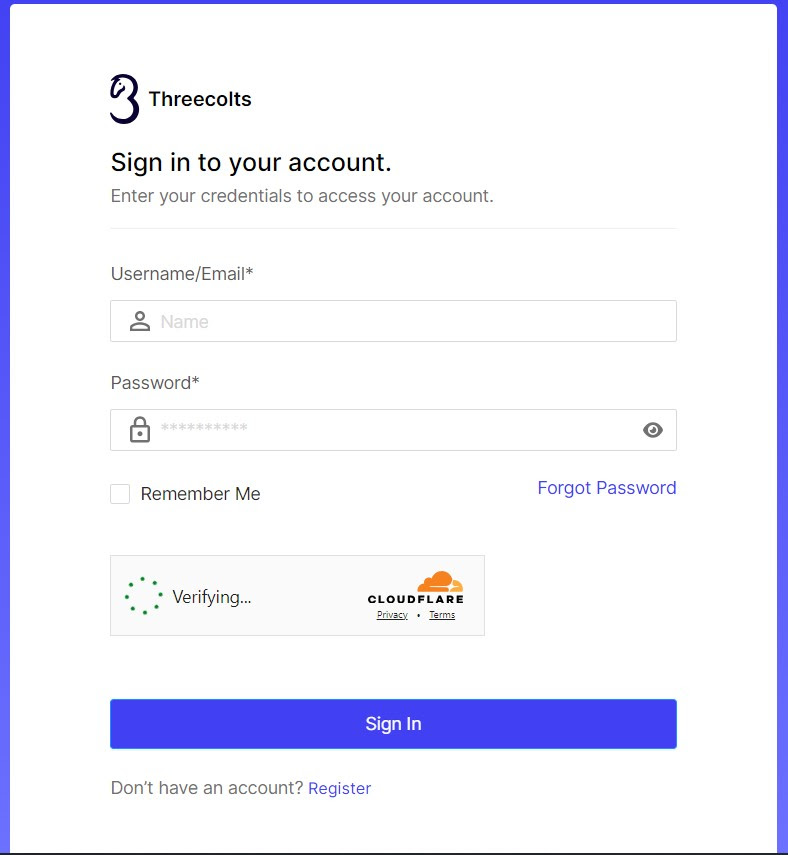Click the user silhouette icon in username field
This screenshot has height=855, width=788.
(140, 321)
